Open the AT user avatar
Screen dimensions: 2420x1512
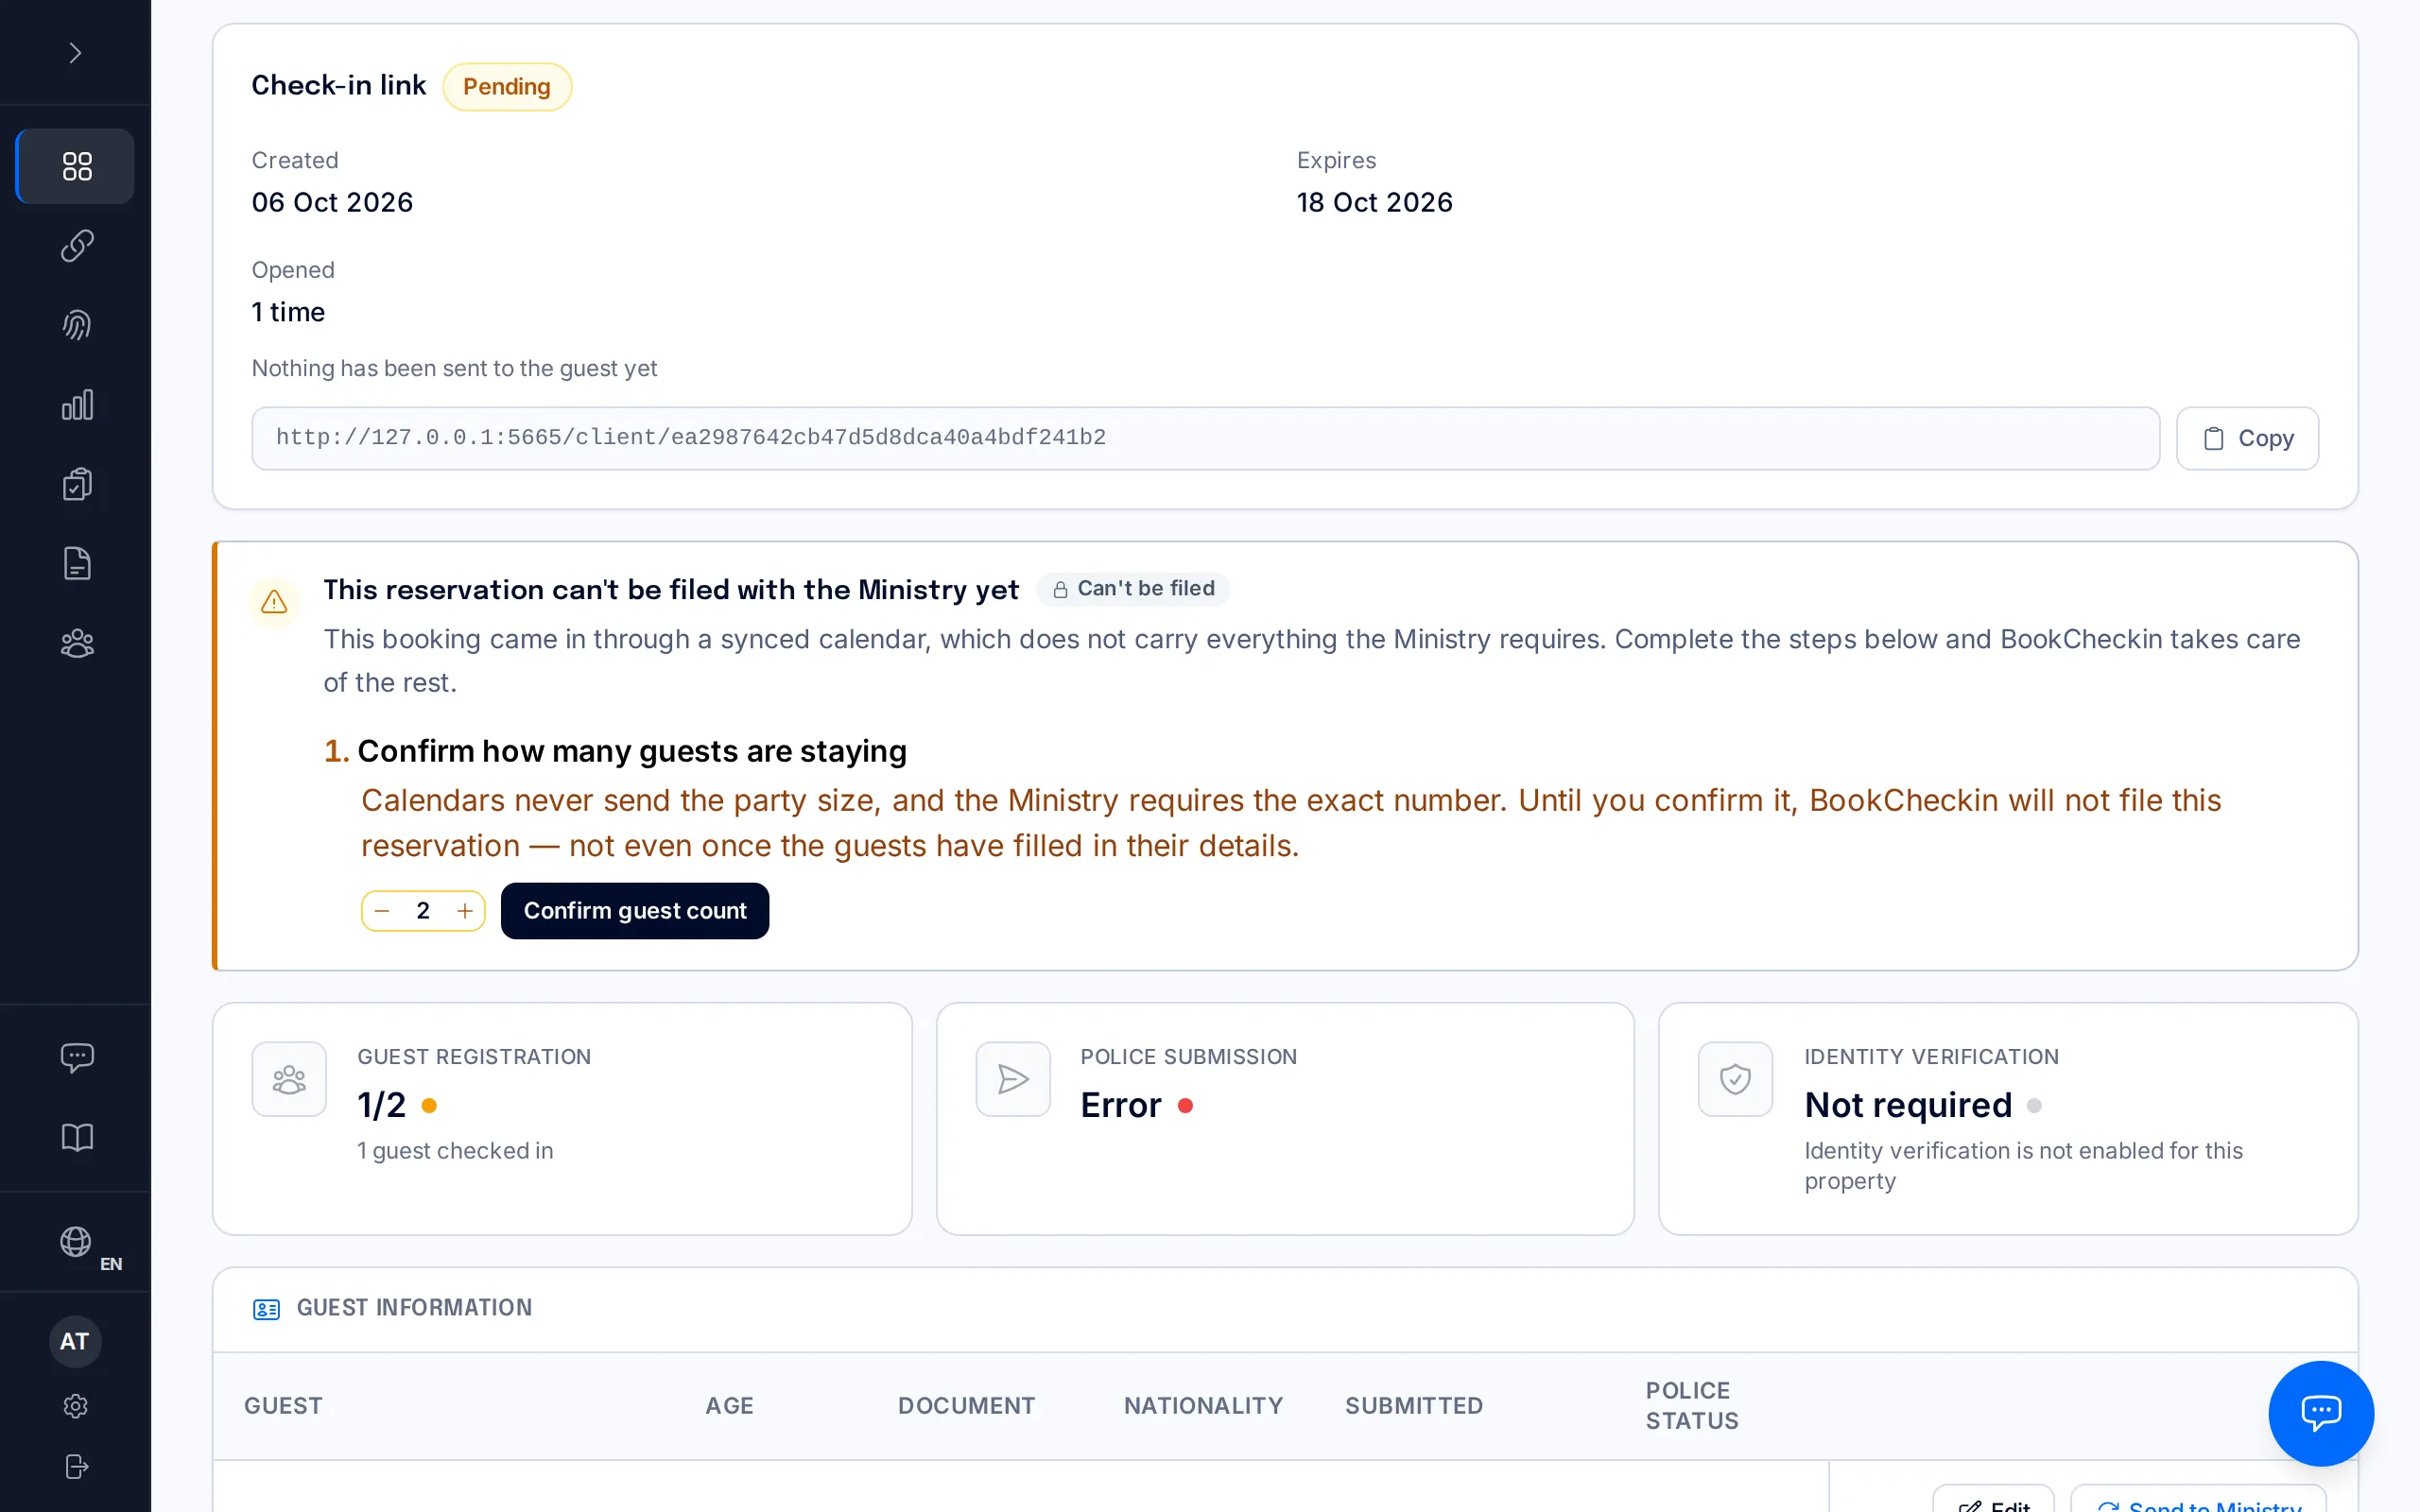[x=75, y=1342]
